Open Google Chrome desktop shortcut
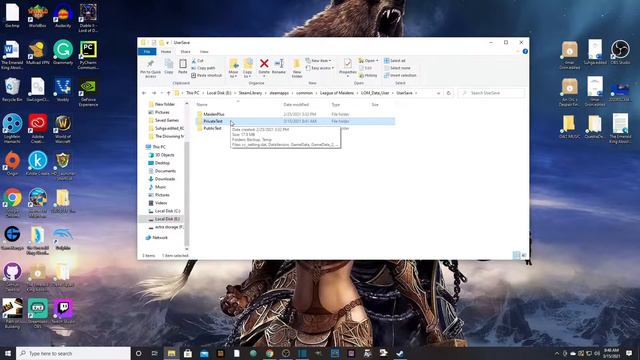 [x=12, y=203]
